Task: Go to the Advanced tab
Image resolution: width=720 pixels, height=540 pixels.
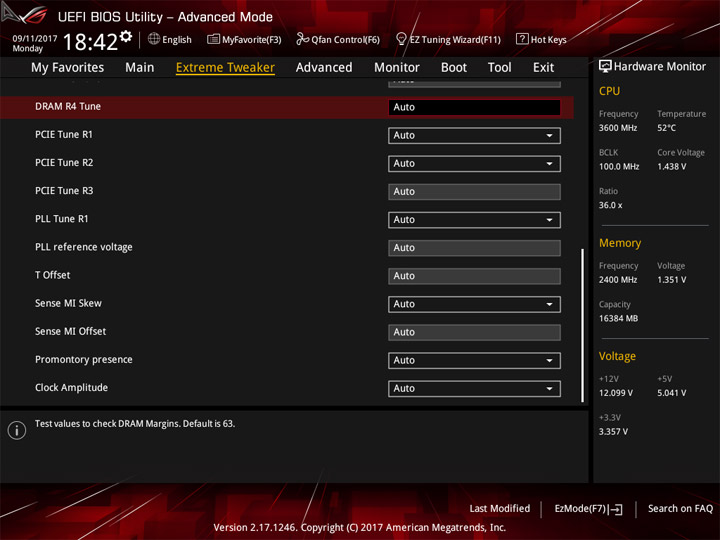Action: [x=324, y=68]
